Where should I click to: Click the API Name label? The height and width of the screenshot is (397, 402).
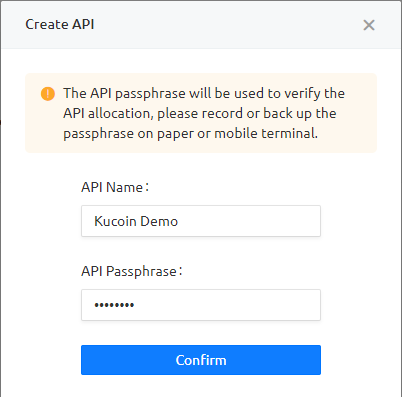pos(115,187)
